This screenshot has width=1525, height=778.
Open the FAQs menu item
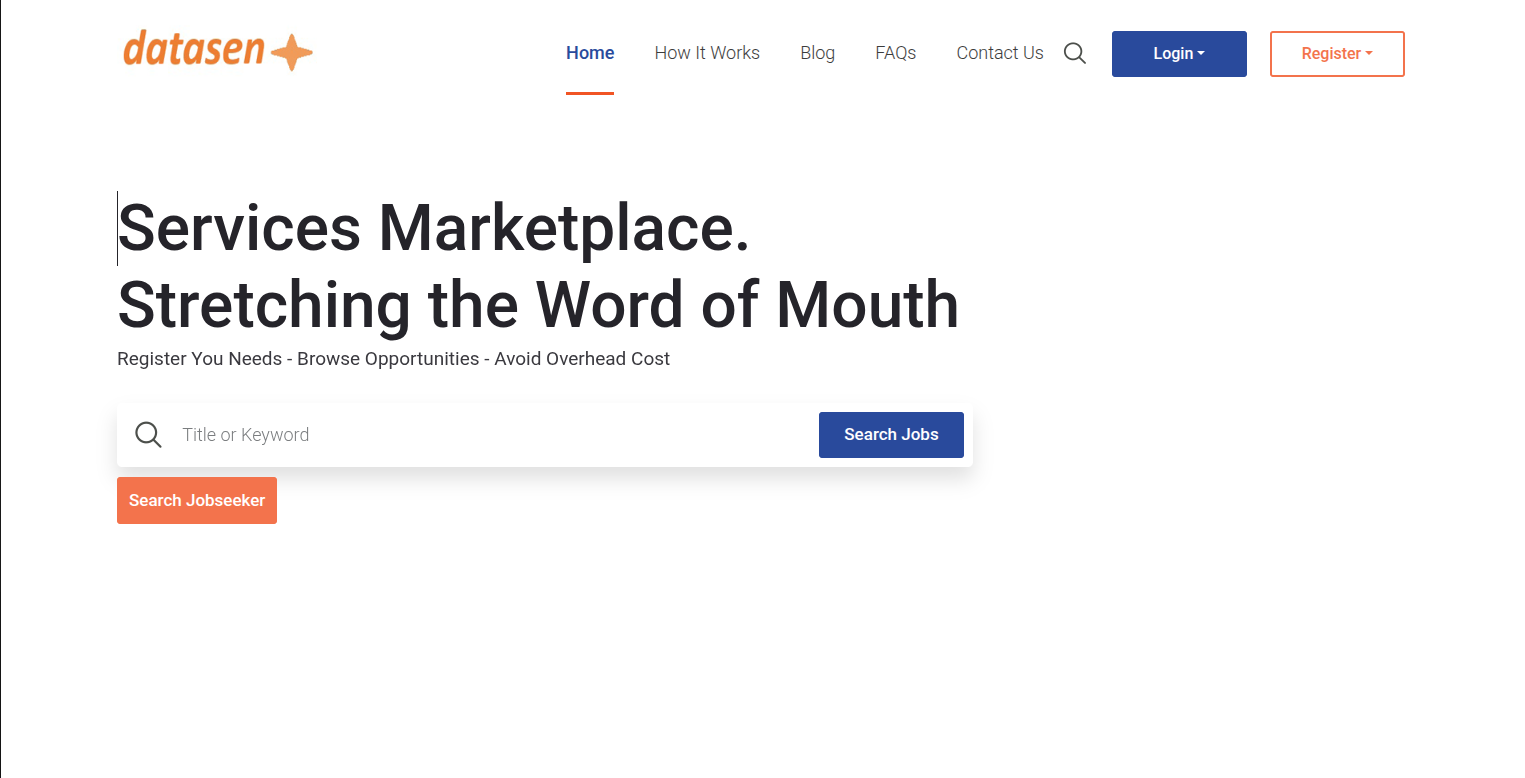pos(895,53)
